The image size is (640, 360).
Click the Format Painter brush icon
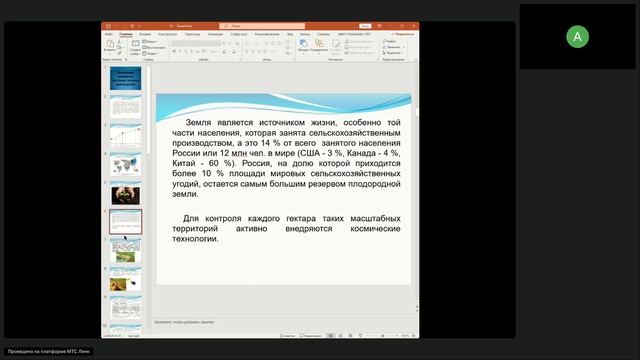click(119, 53)
